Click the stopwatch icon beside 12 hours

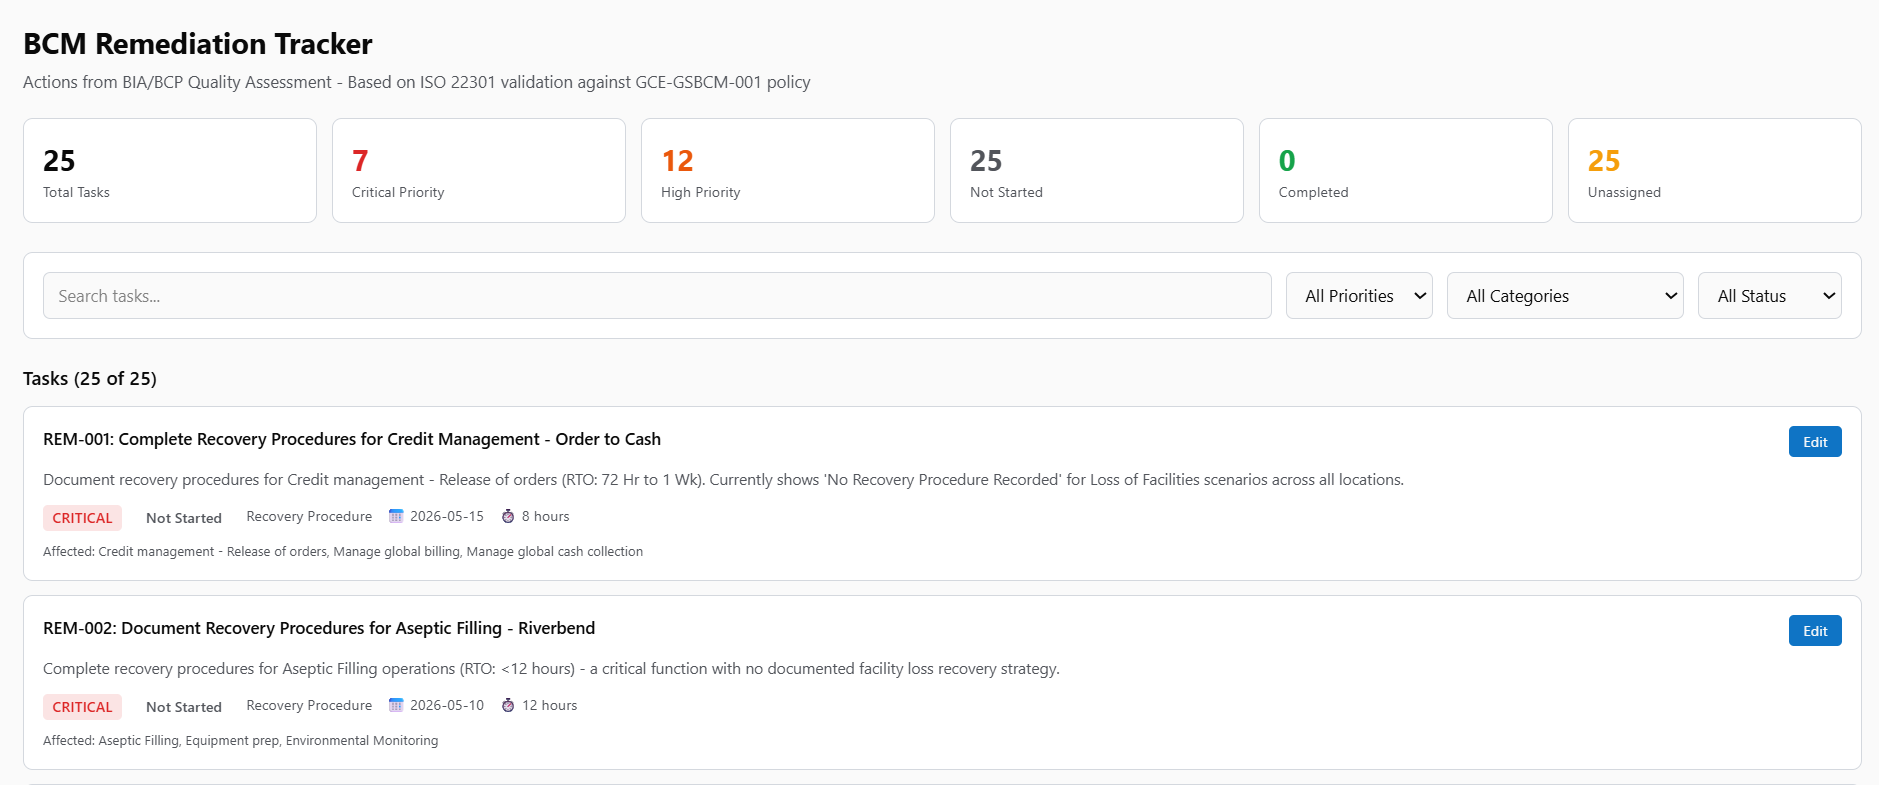[x=508, y=705]
